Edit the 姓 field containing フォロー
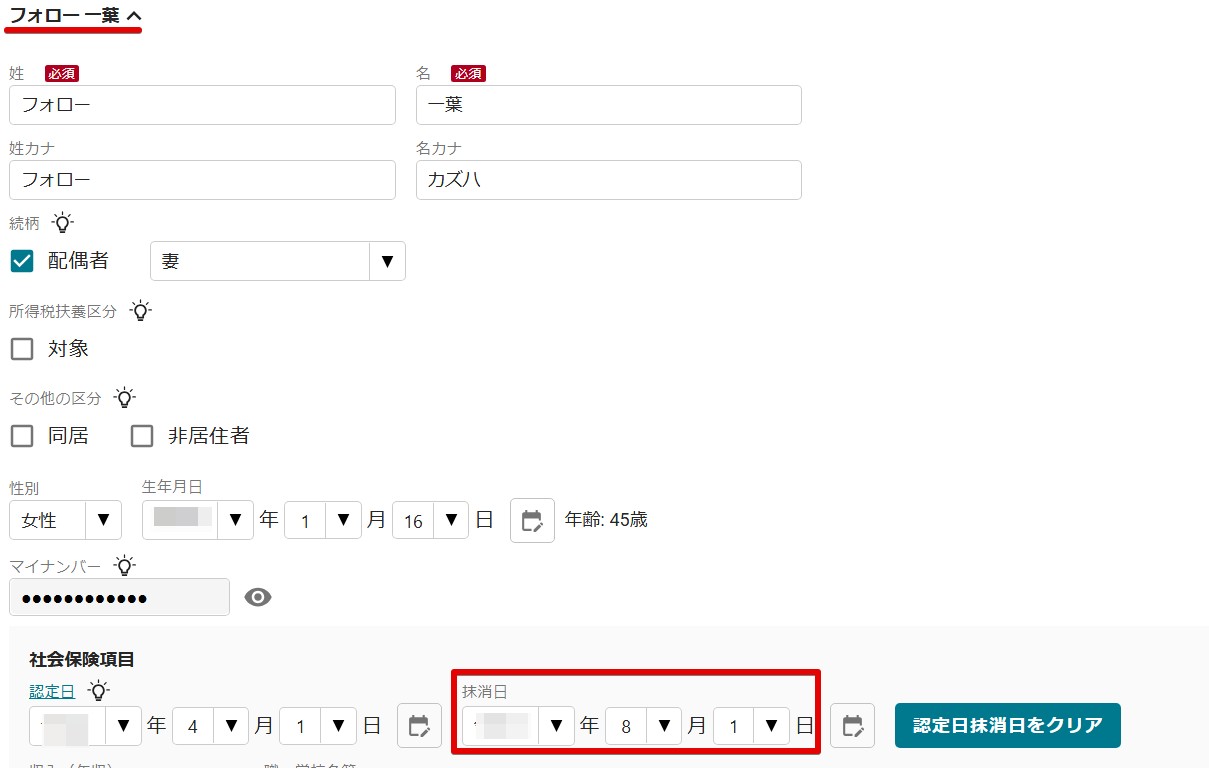This screenshot has width=1209, height=768. pos(202,105)
